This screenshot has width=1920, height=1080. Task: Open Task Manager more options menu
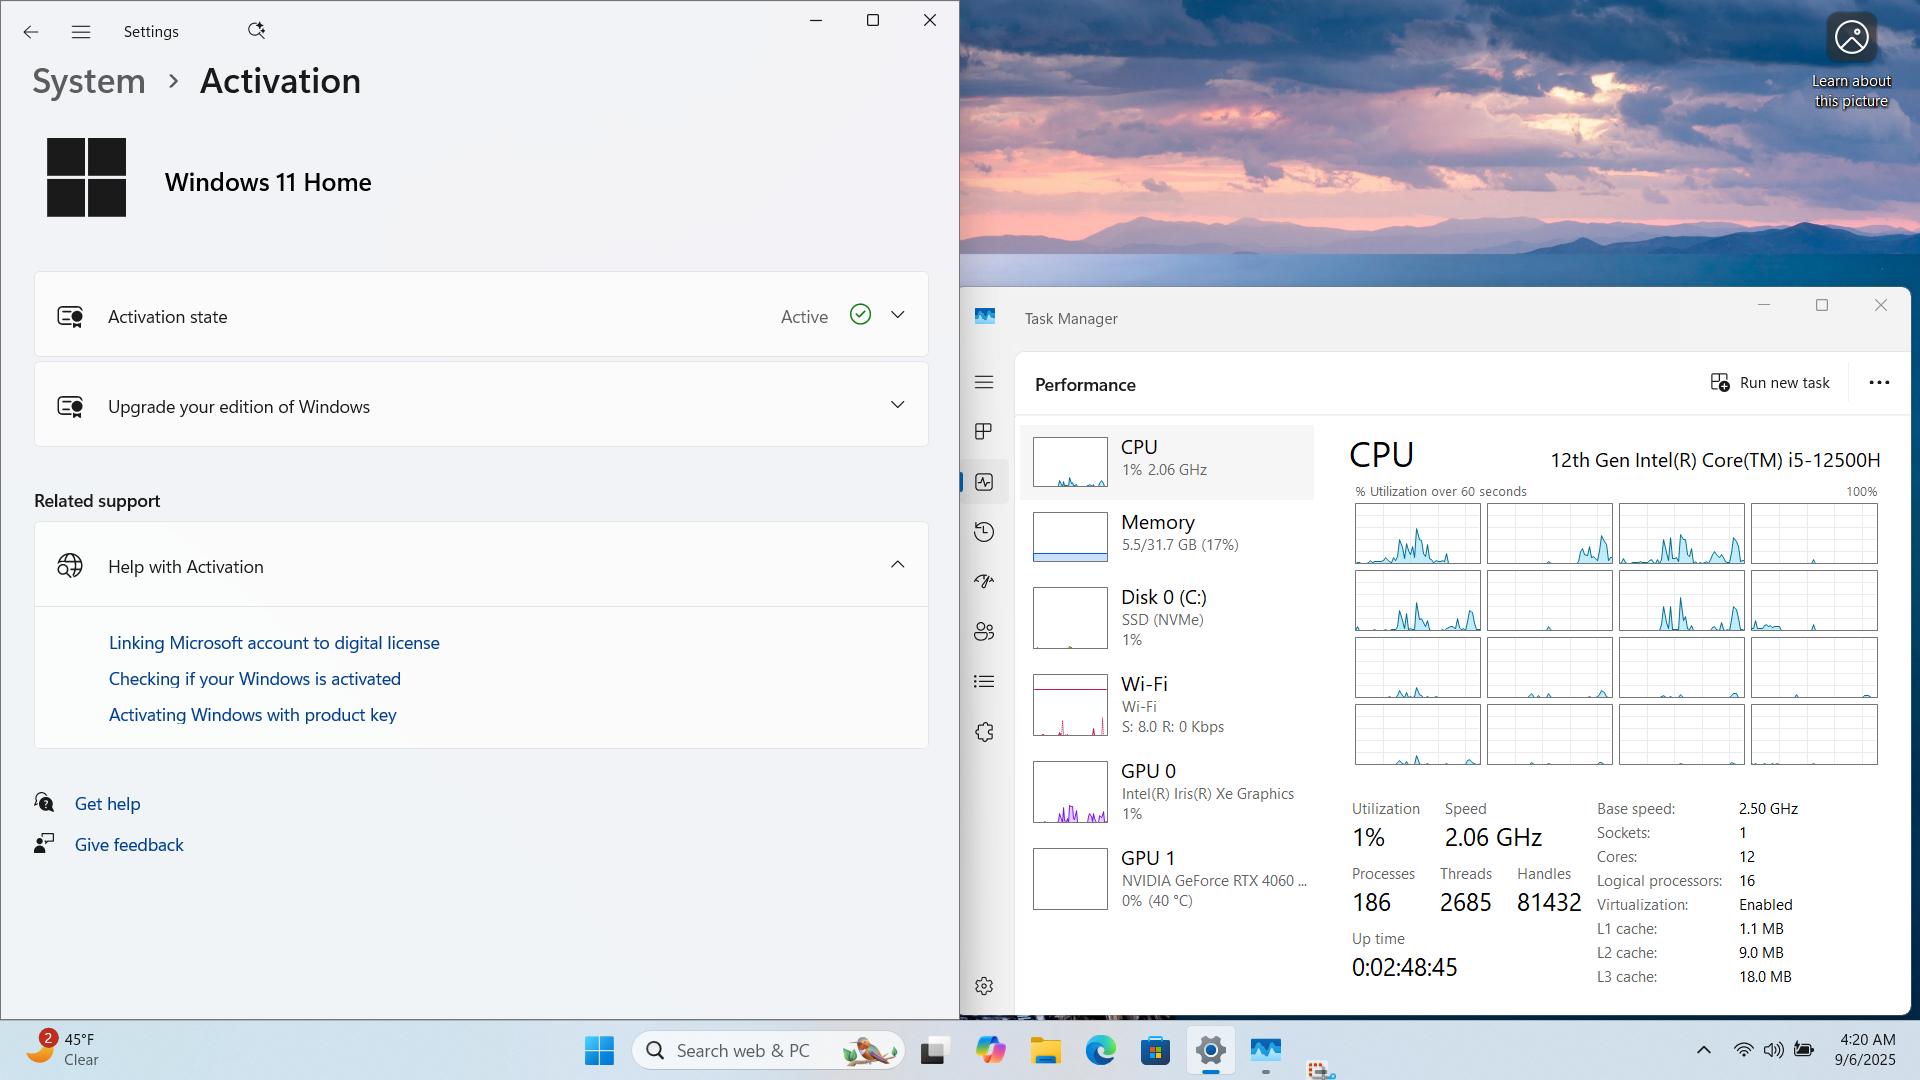pyautogui.click(x=1879, y=383)
